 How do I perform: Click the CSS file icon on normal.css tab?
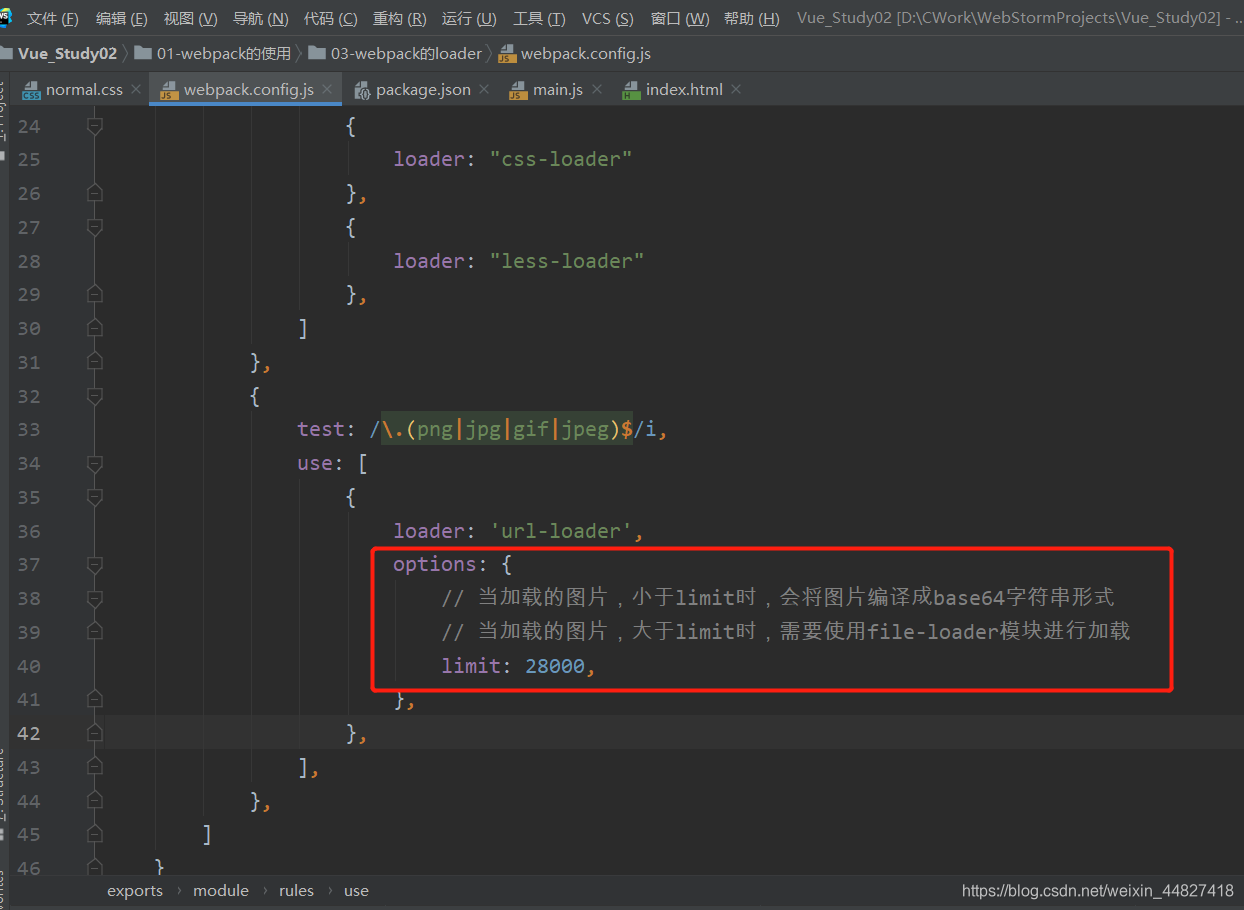[31, 90]
